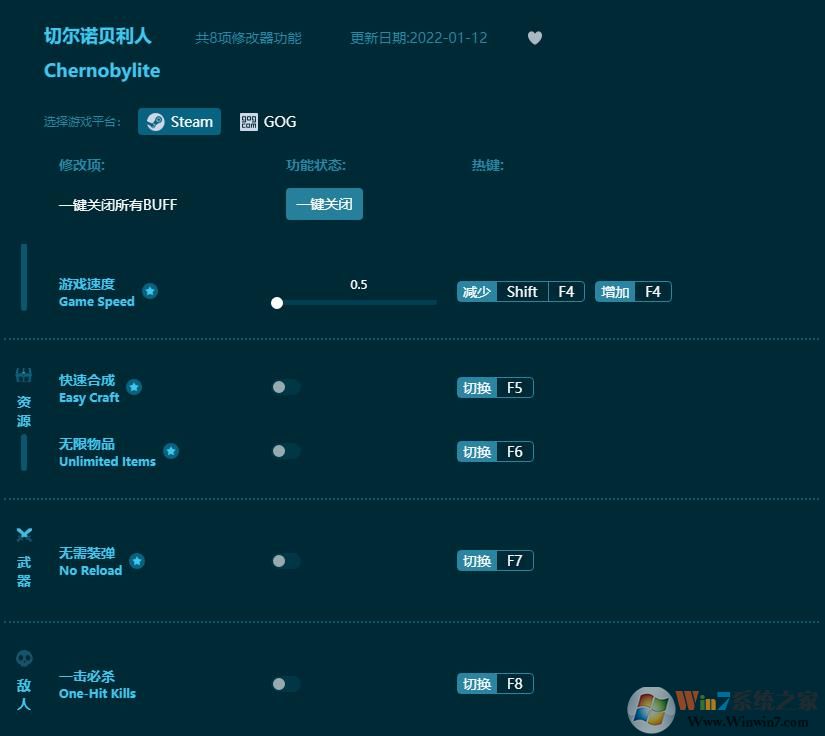Viewport: 825px width, 736px height.
Task: Select the crossed-swords weapons icon in sidebar
Action: [x=23, y=534]
